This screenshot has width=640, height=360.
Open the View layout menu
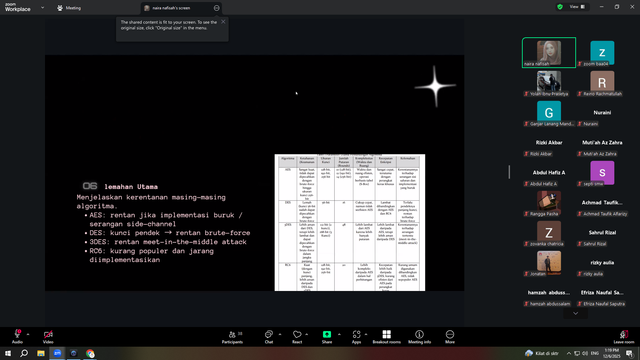[577, 7]
